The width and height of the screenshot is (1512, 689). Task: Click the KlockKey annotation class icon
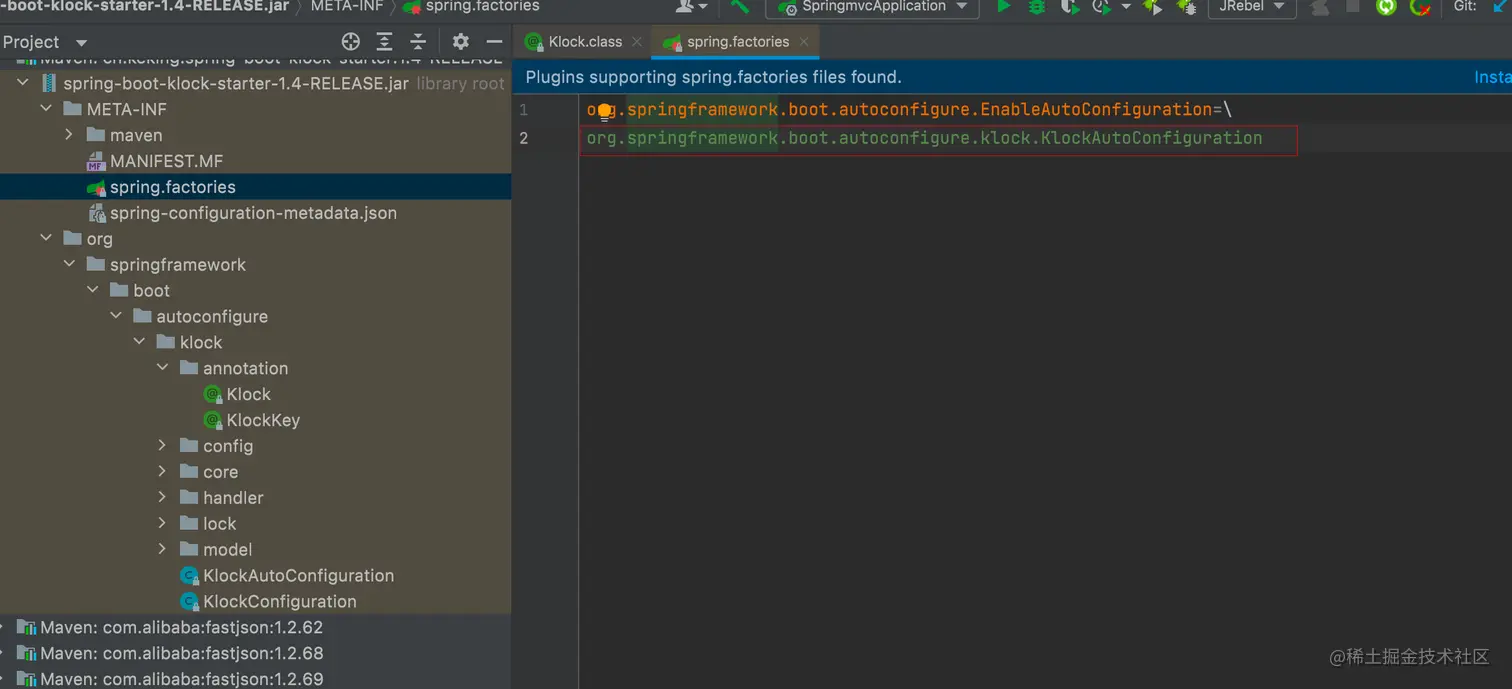point(212,420)
